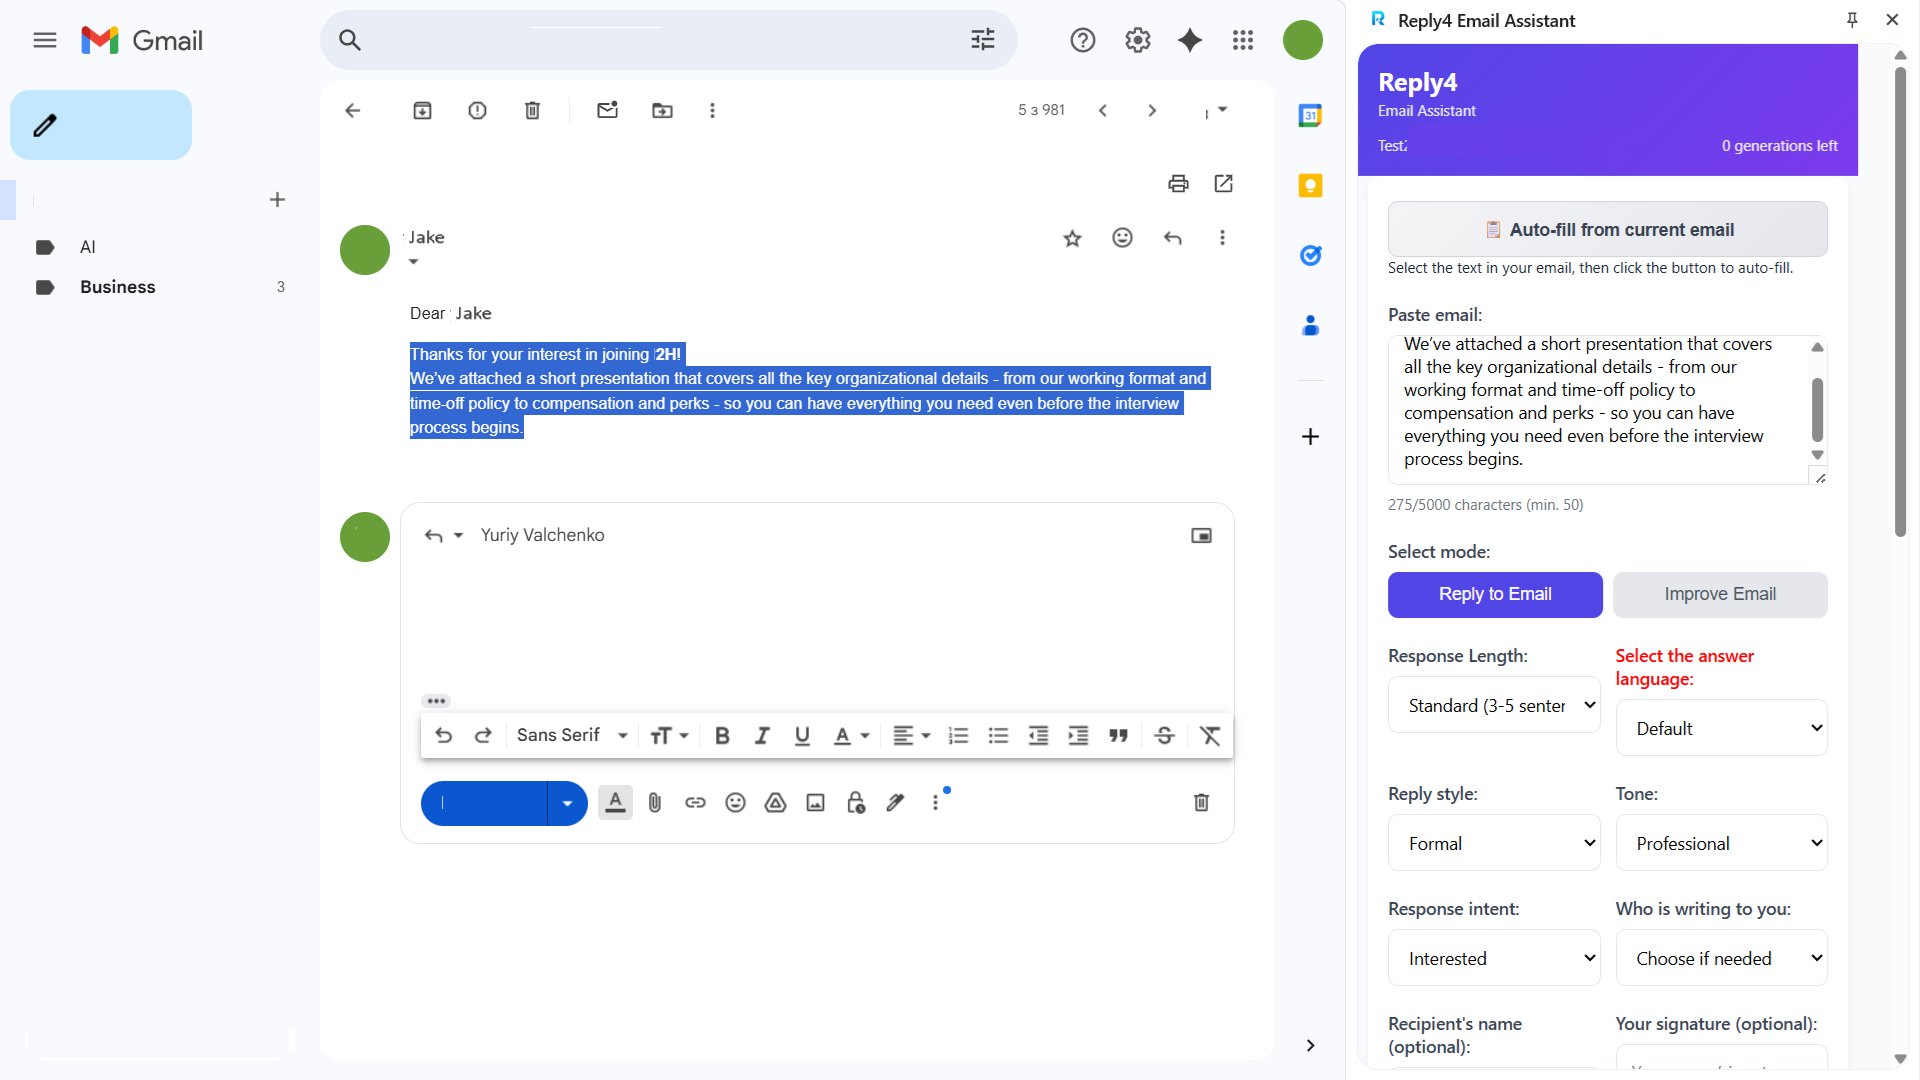Open font size dropdown

click(x=669, y=736)
